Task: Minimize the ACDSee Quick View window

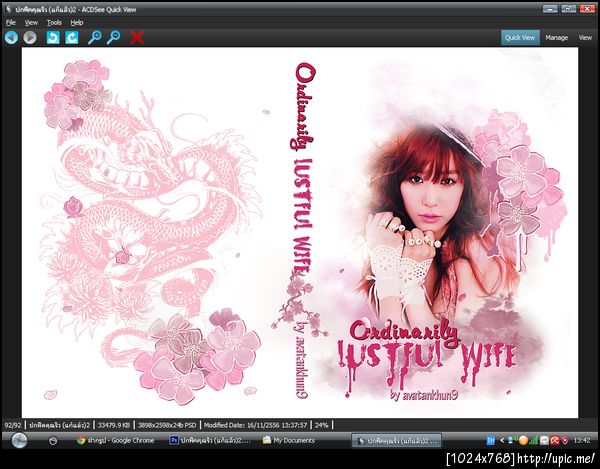Action: click(x=550, y=9)
